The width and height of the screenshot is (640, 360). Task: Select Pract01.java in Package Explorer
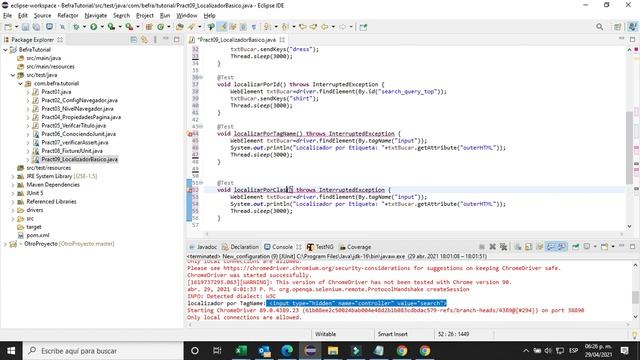[56, 92]
